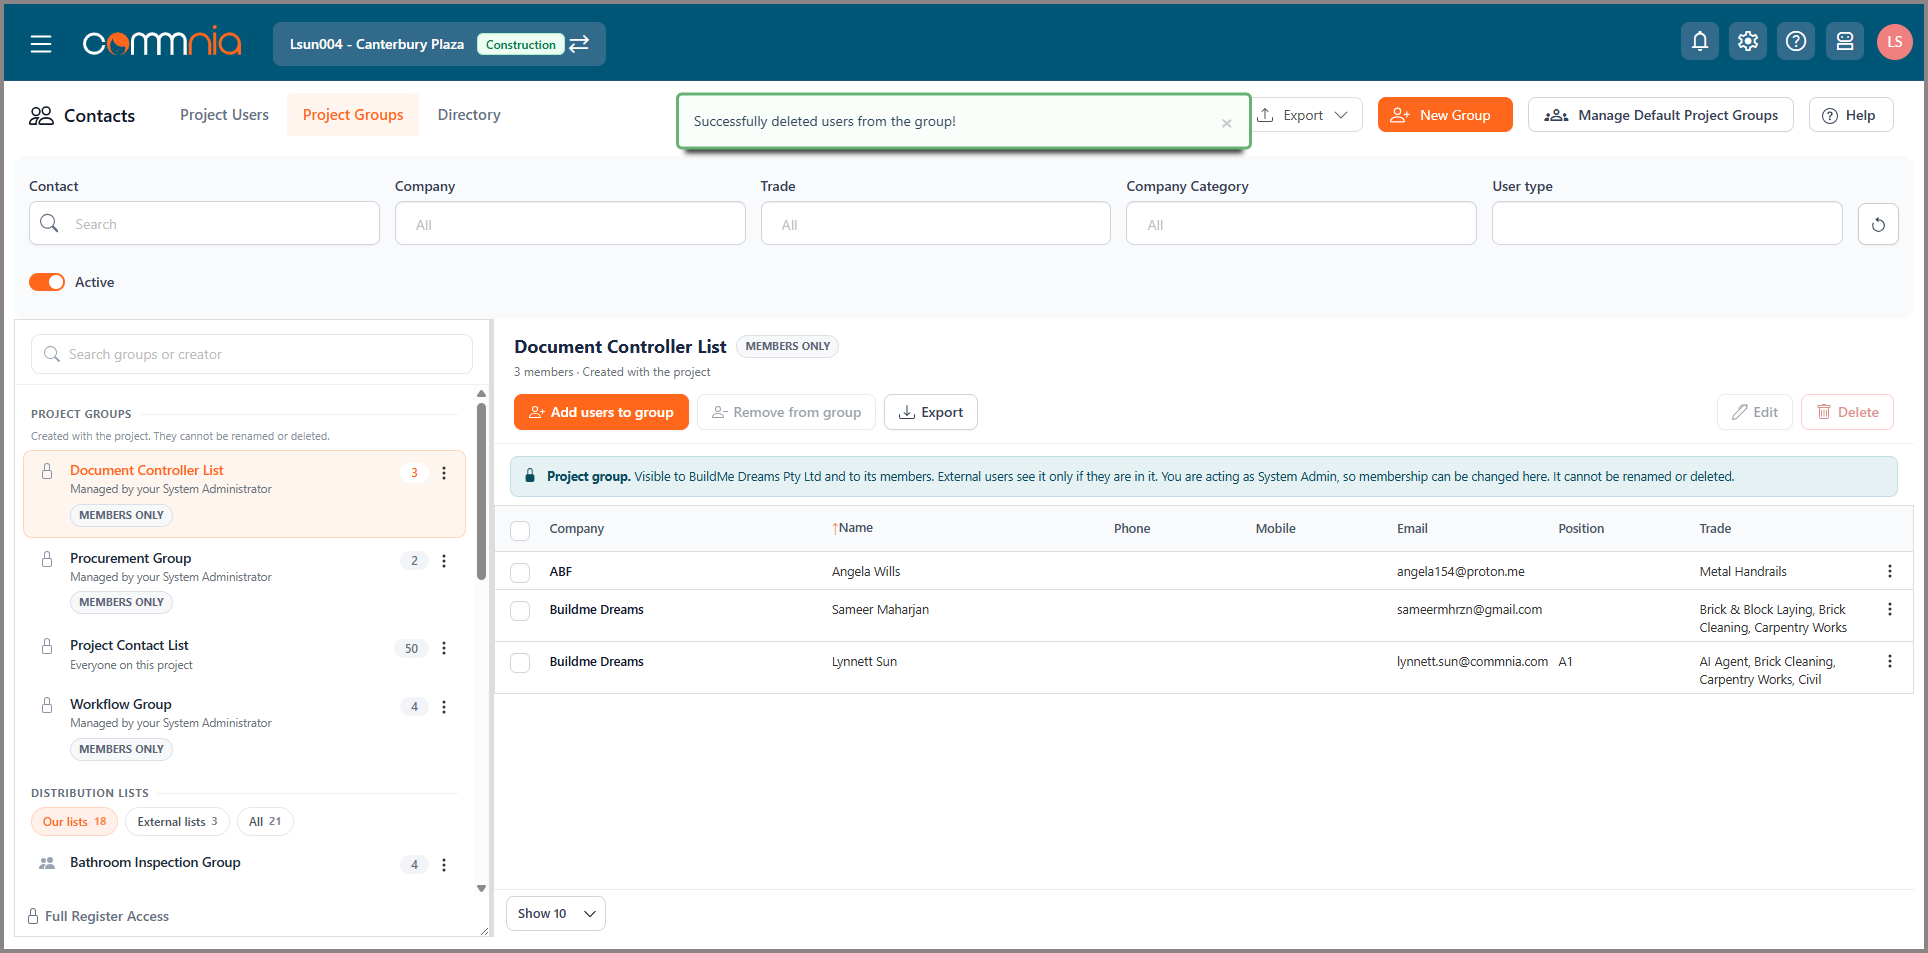The image size is (1928, 953).
Task: Click the group list vertical scrollbar
Action: tap(481, 491)
